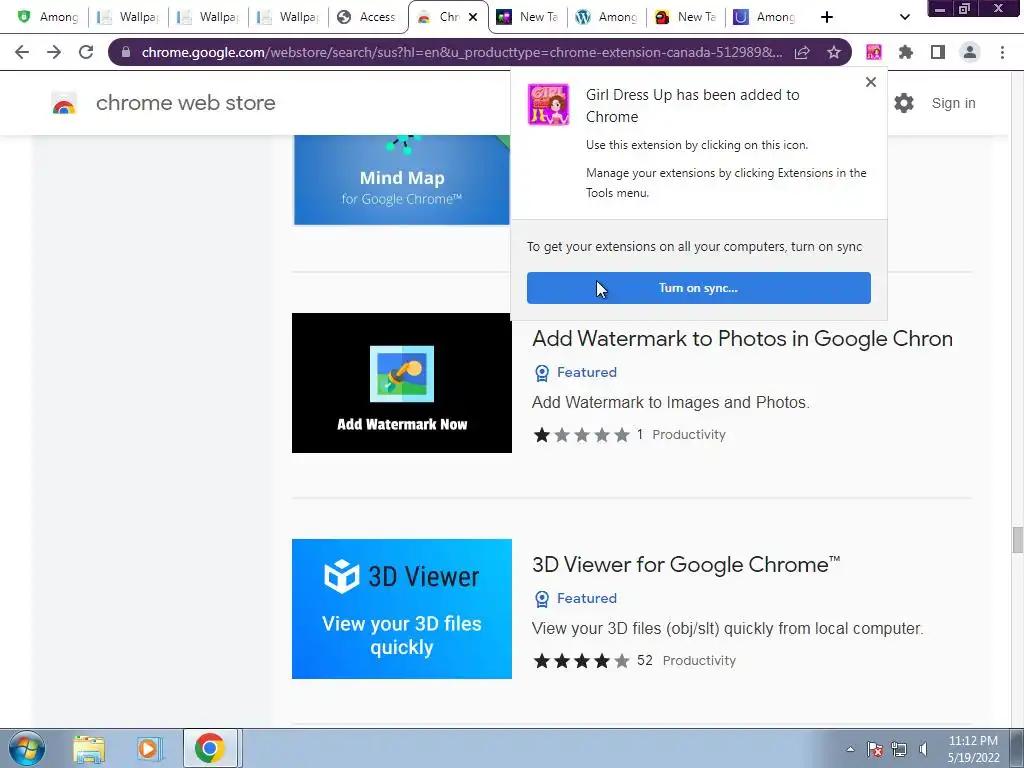Bookmark this page with the star icon
Screen dimensions: 1024x768
[x=834, y=52]
